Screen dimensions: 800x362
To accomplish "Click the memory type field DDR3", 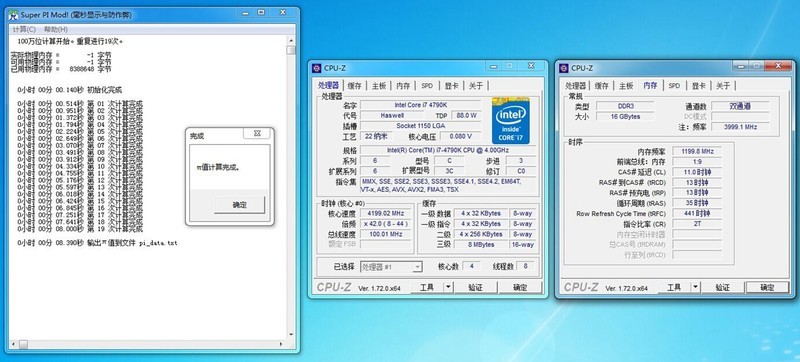I will coord(625,106).
